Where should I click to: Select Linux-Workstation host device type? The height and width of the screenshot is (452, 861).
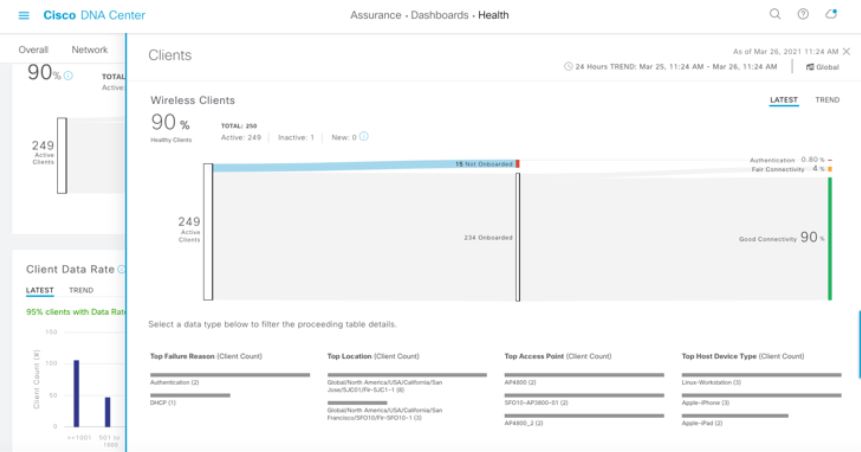point(761,375)
